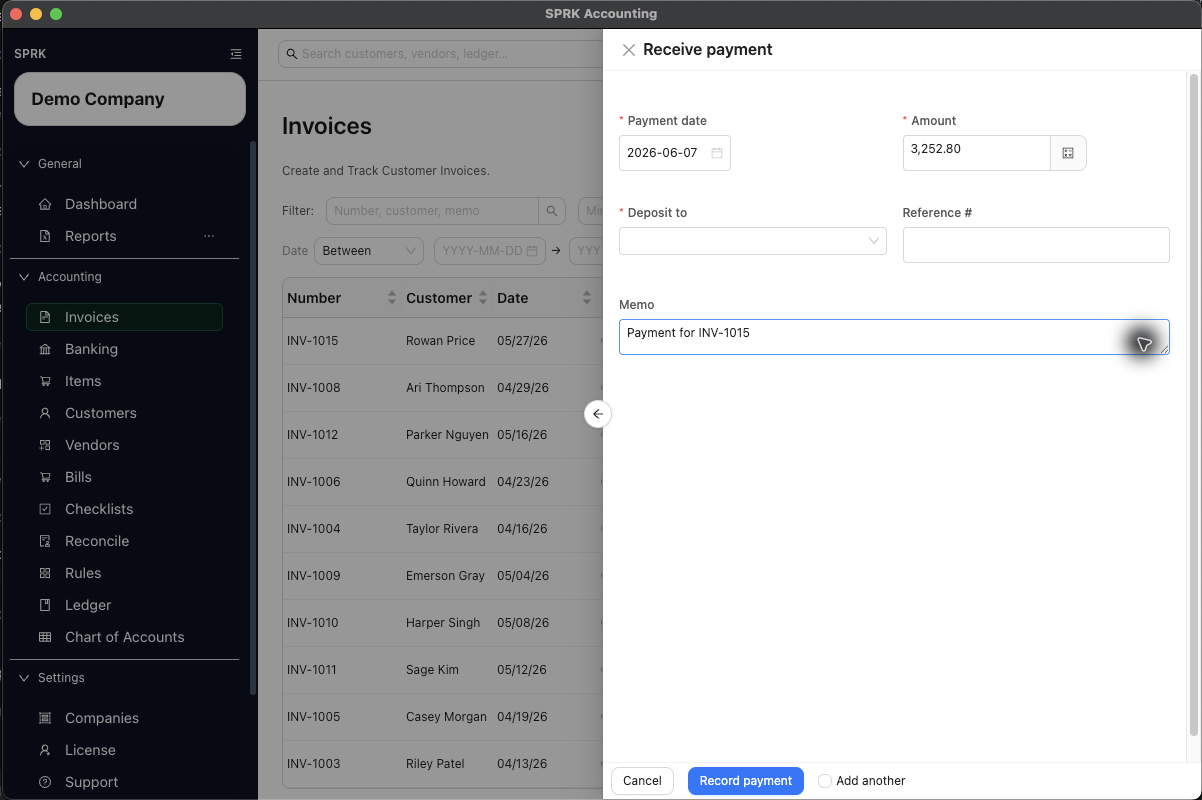
Task: Click the 05/27/26 date cell
Action: 522,341
